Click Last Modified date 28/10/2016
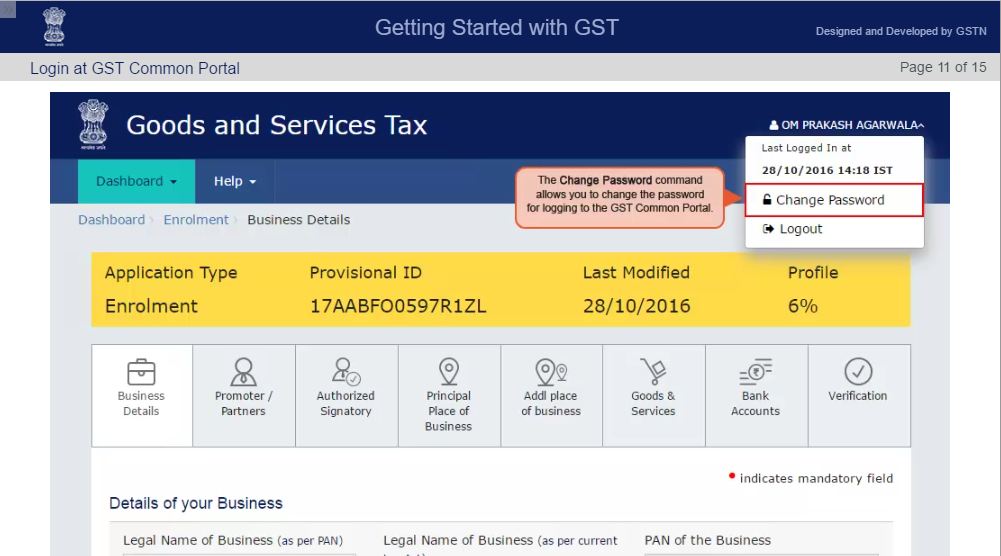This screenshot has height=556, width=1001. 636,306
